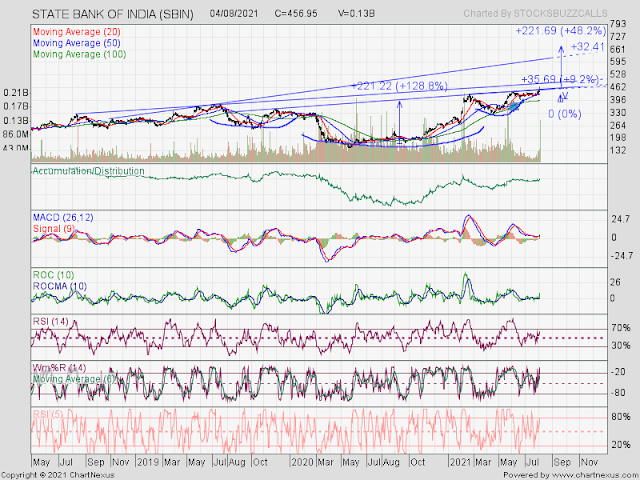The width and height of the screenshot is (640, 480).
Task: Click the +221.69 (+48.2%) projection label
Action: pos(560,31)
